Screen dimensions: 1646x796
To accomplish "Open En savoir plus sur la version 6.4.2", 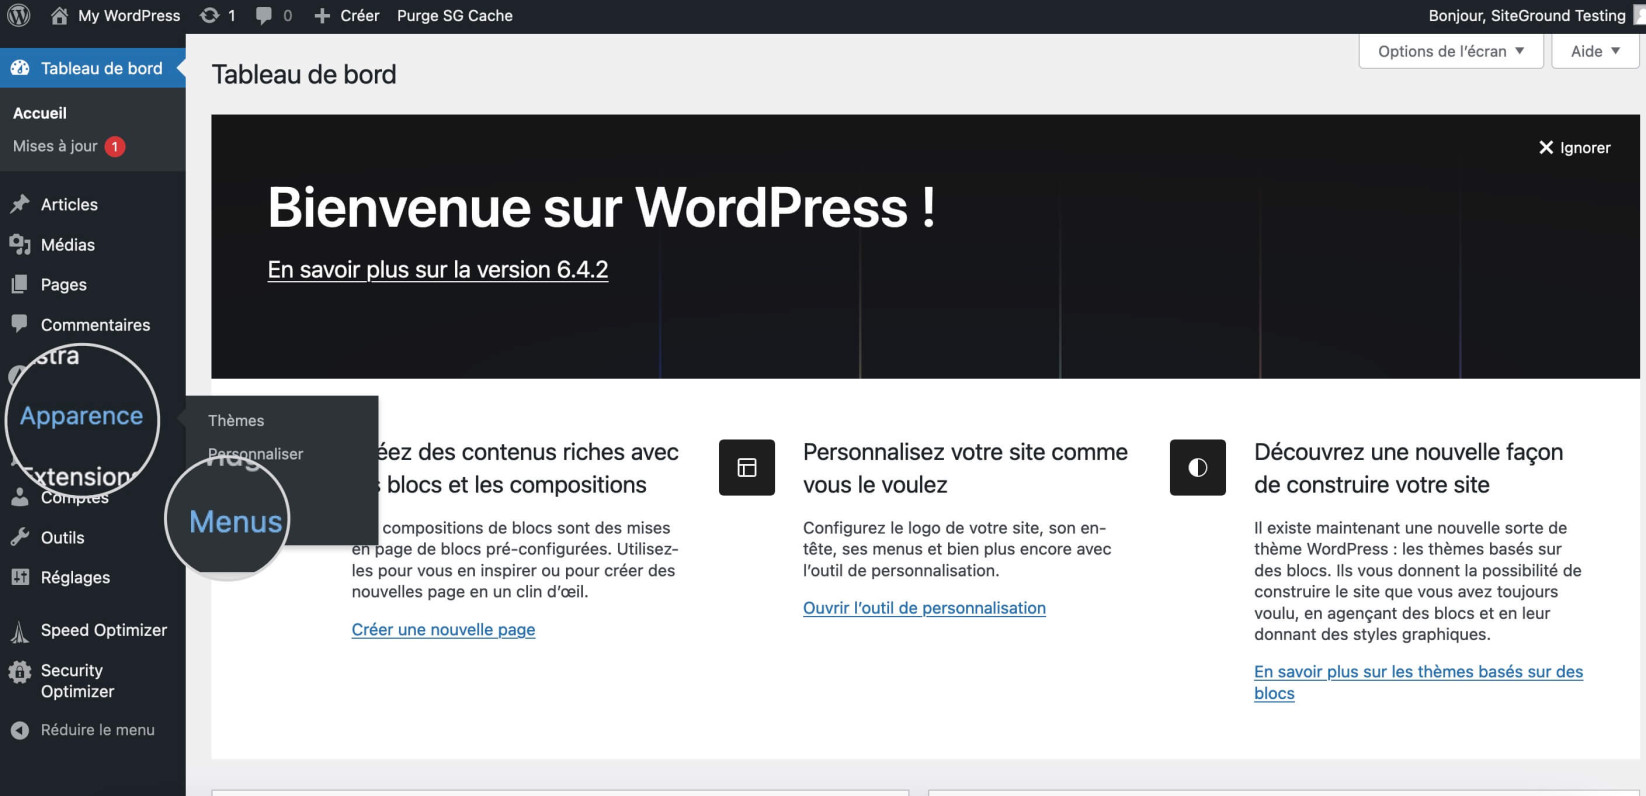I will point(438,269).
